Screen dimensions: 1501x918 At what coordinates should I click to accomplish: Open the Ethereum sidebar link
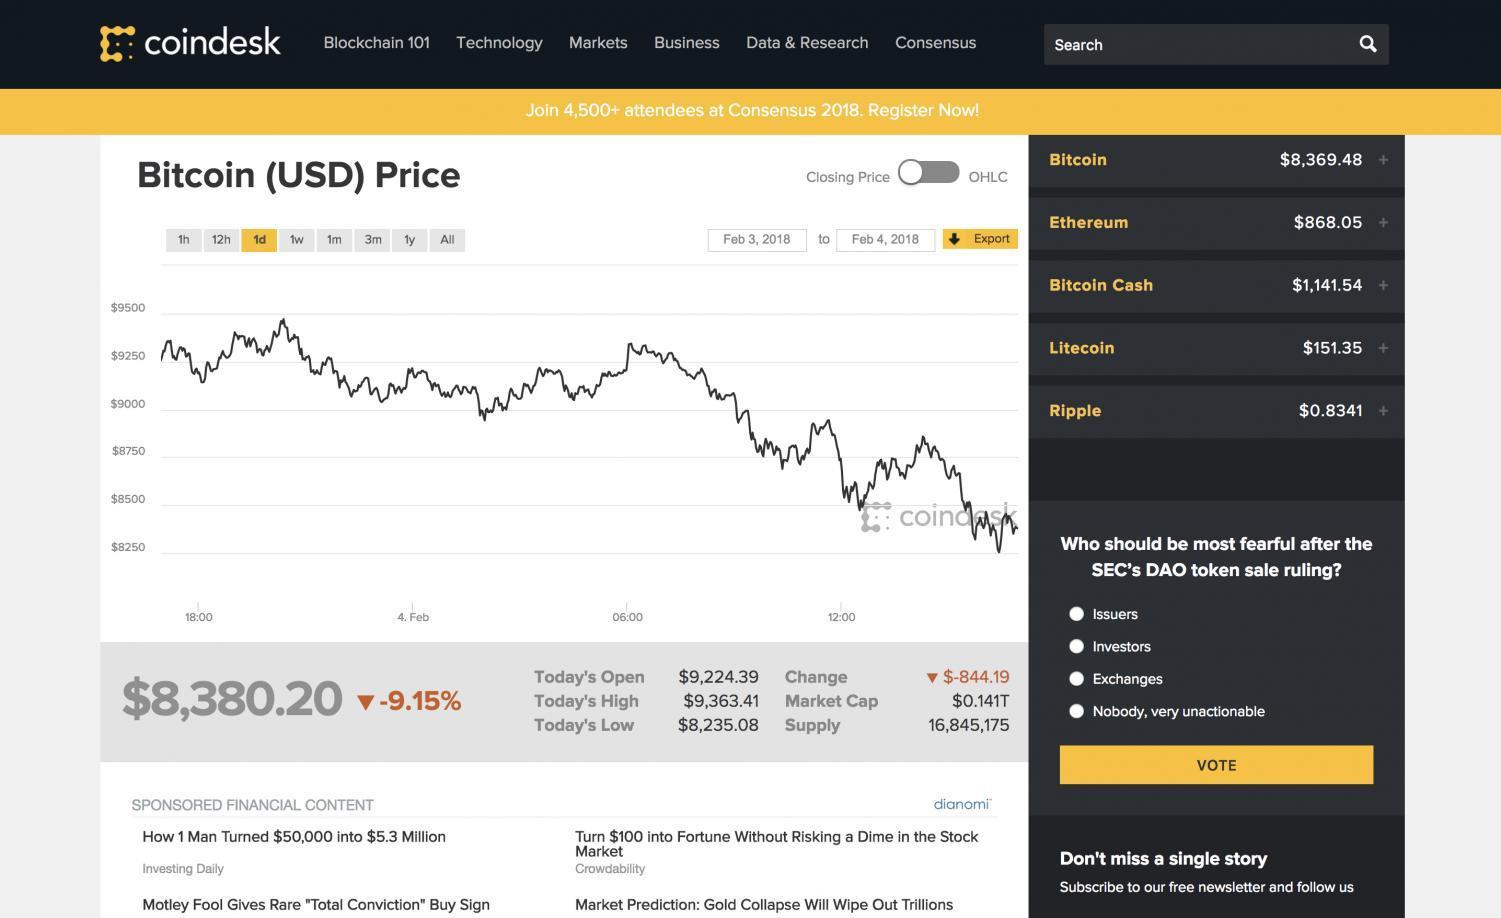(x=1088, y=223)
